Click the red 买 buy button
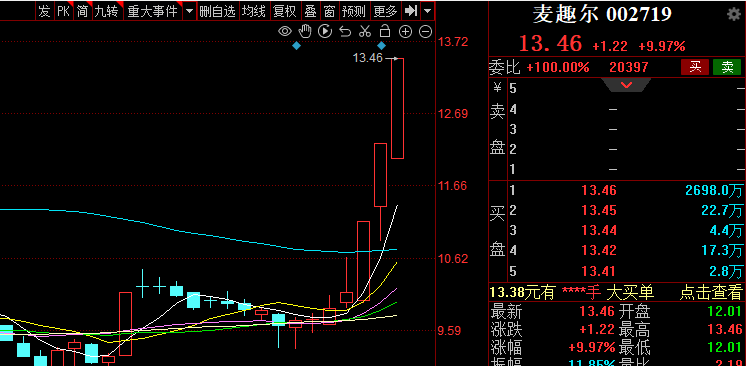Screen dimensions: 746x366 coord(695,67)
